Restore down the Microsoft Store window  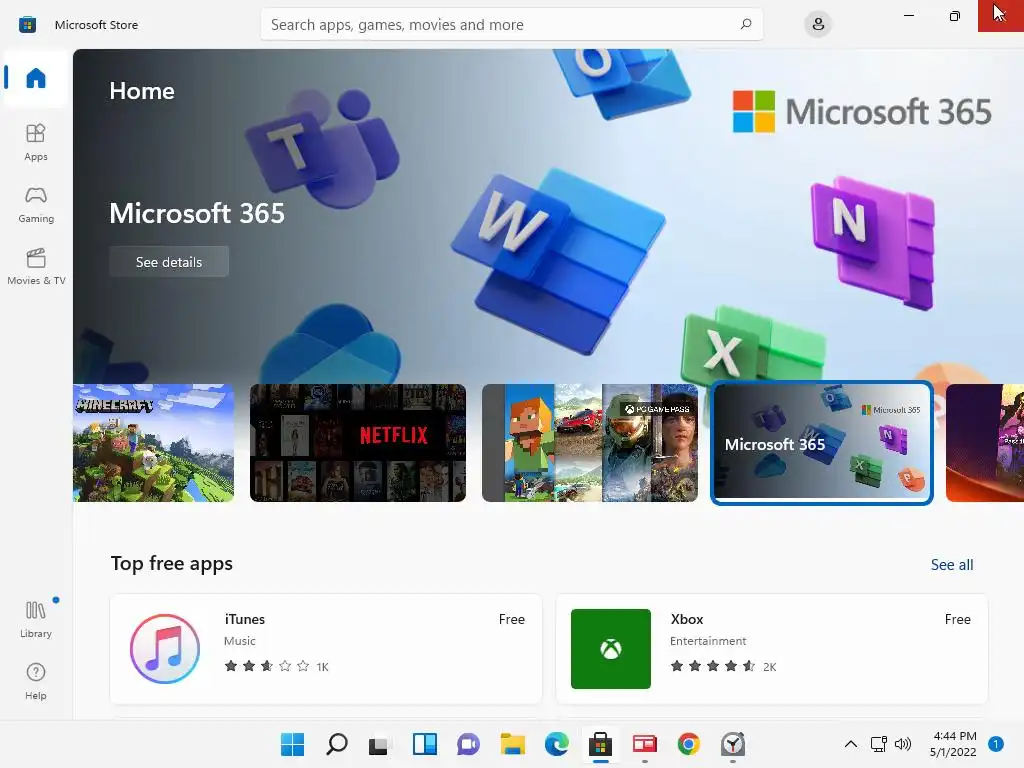coord(955,16)
